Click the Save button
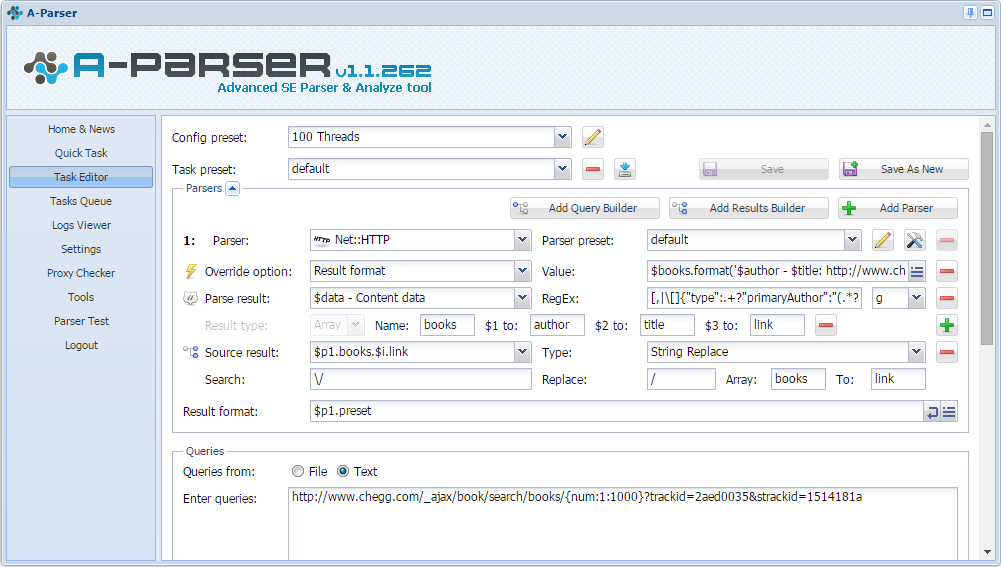Viewport: 1001px width, 567px height. [x=764, y=169]
